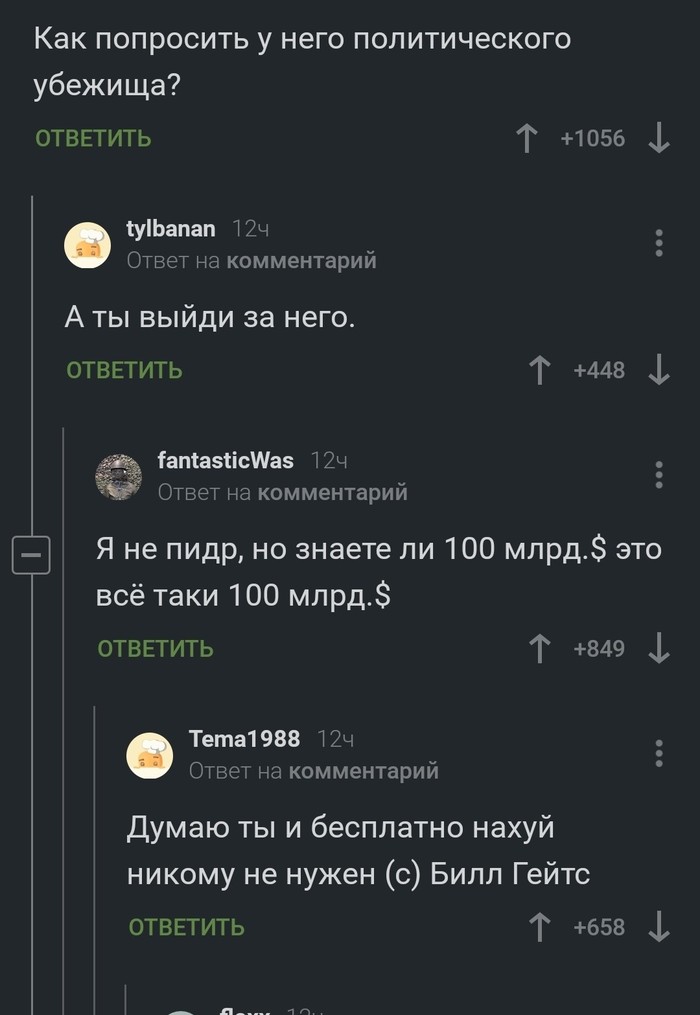700x1015 pixels.
Task: Open tylbanan's user profile name
Action: (x=170, y=229)
